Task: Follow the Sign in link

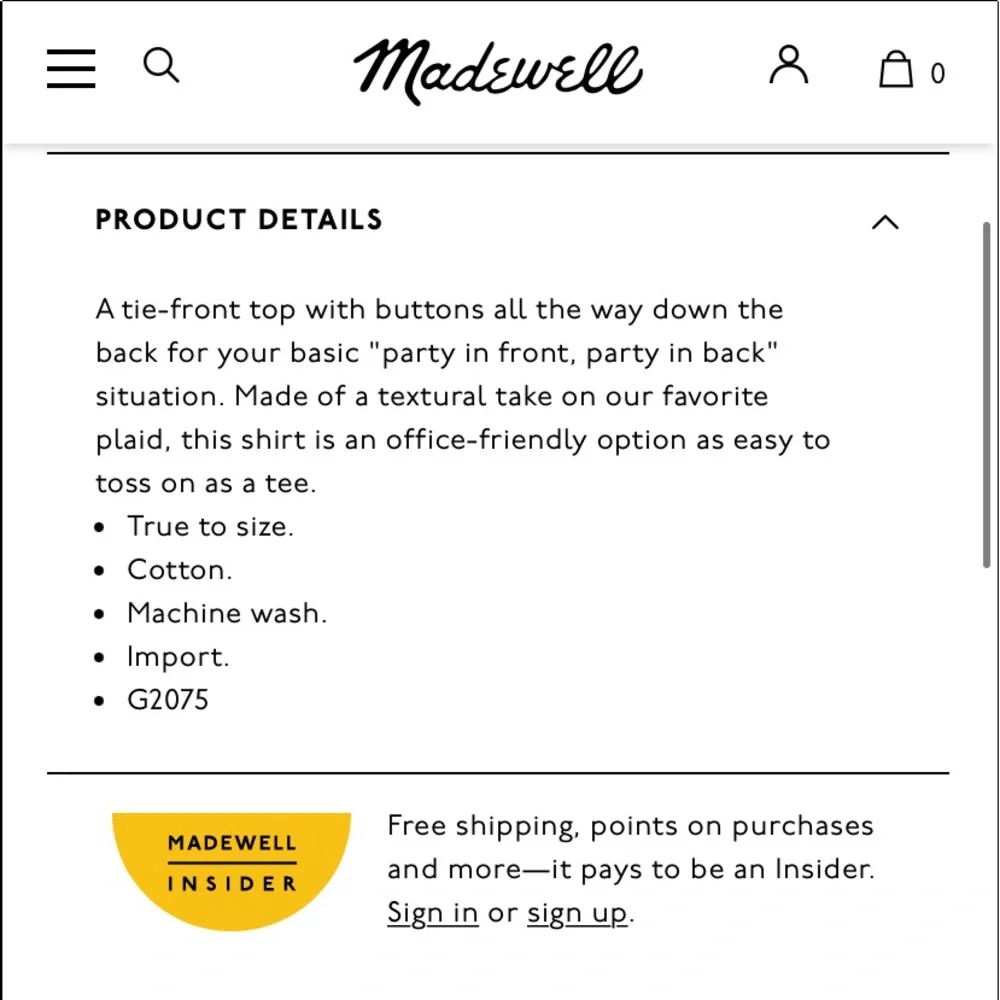Action: point(432,913)
